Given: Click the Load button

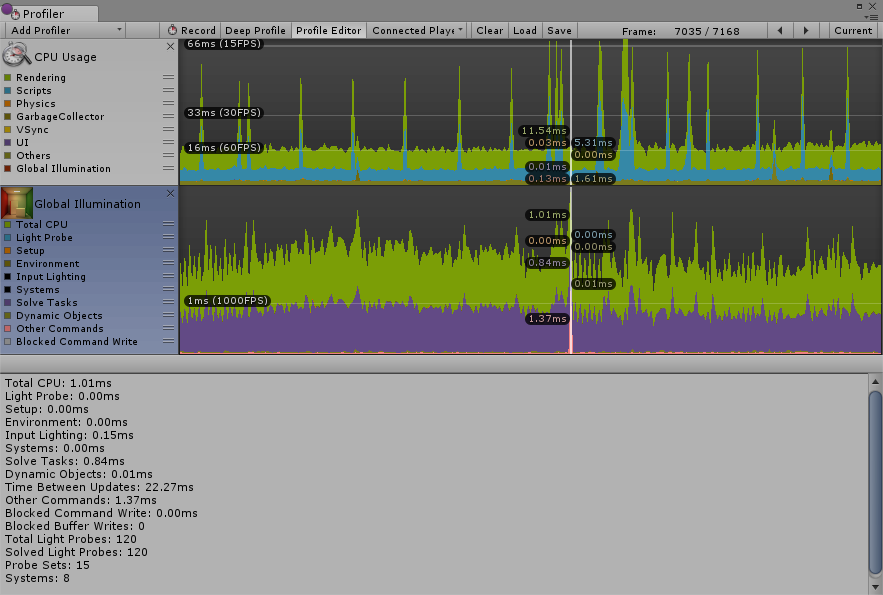Looking at the screenshot, I should tap(525, 31).
